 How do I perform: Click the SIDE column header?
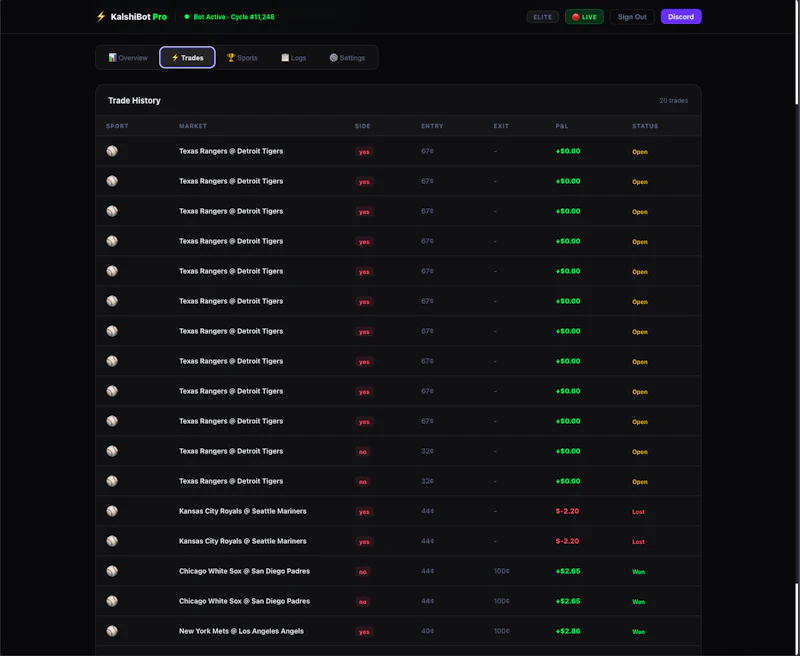point(363,126)
